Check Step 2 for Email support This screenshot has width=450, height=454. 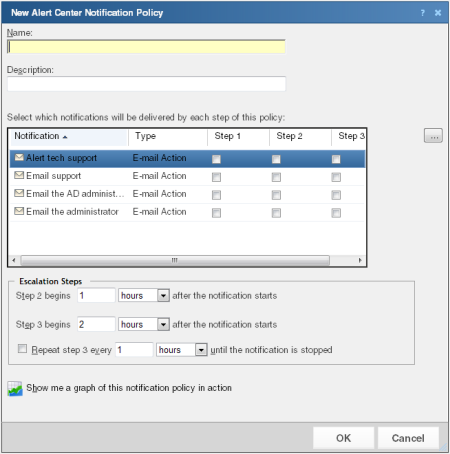click(x=276, y=177)
